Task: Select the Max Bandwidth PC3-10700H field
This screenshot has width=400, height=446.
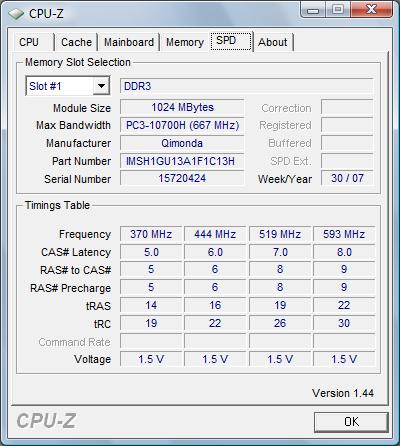Action: click(182, 125)
